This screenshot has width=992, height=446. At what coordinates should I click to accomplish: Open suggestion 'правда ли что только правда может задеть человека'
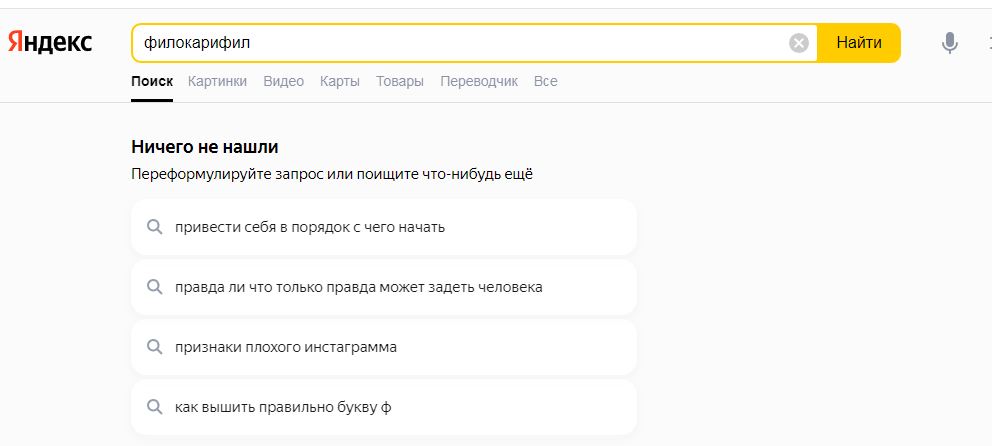358,287
